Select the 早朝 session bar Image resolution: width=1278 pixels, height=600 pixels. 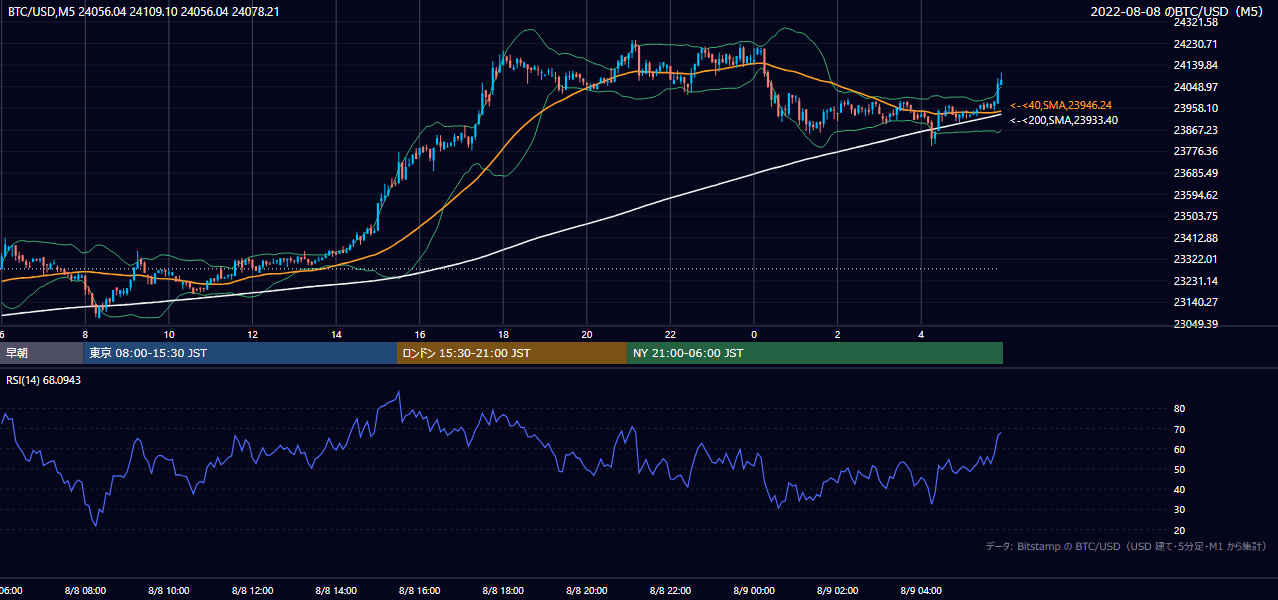(x=42, y=353)
